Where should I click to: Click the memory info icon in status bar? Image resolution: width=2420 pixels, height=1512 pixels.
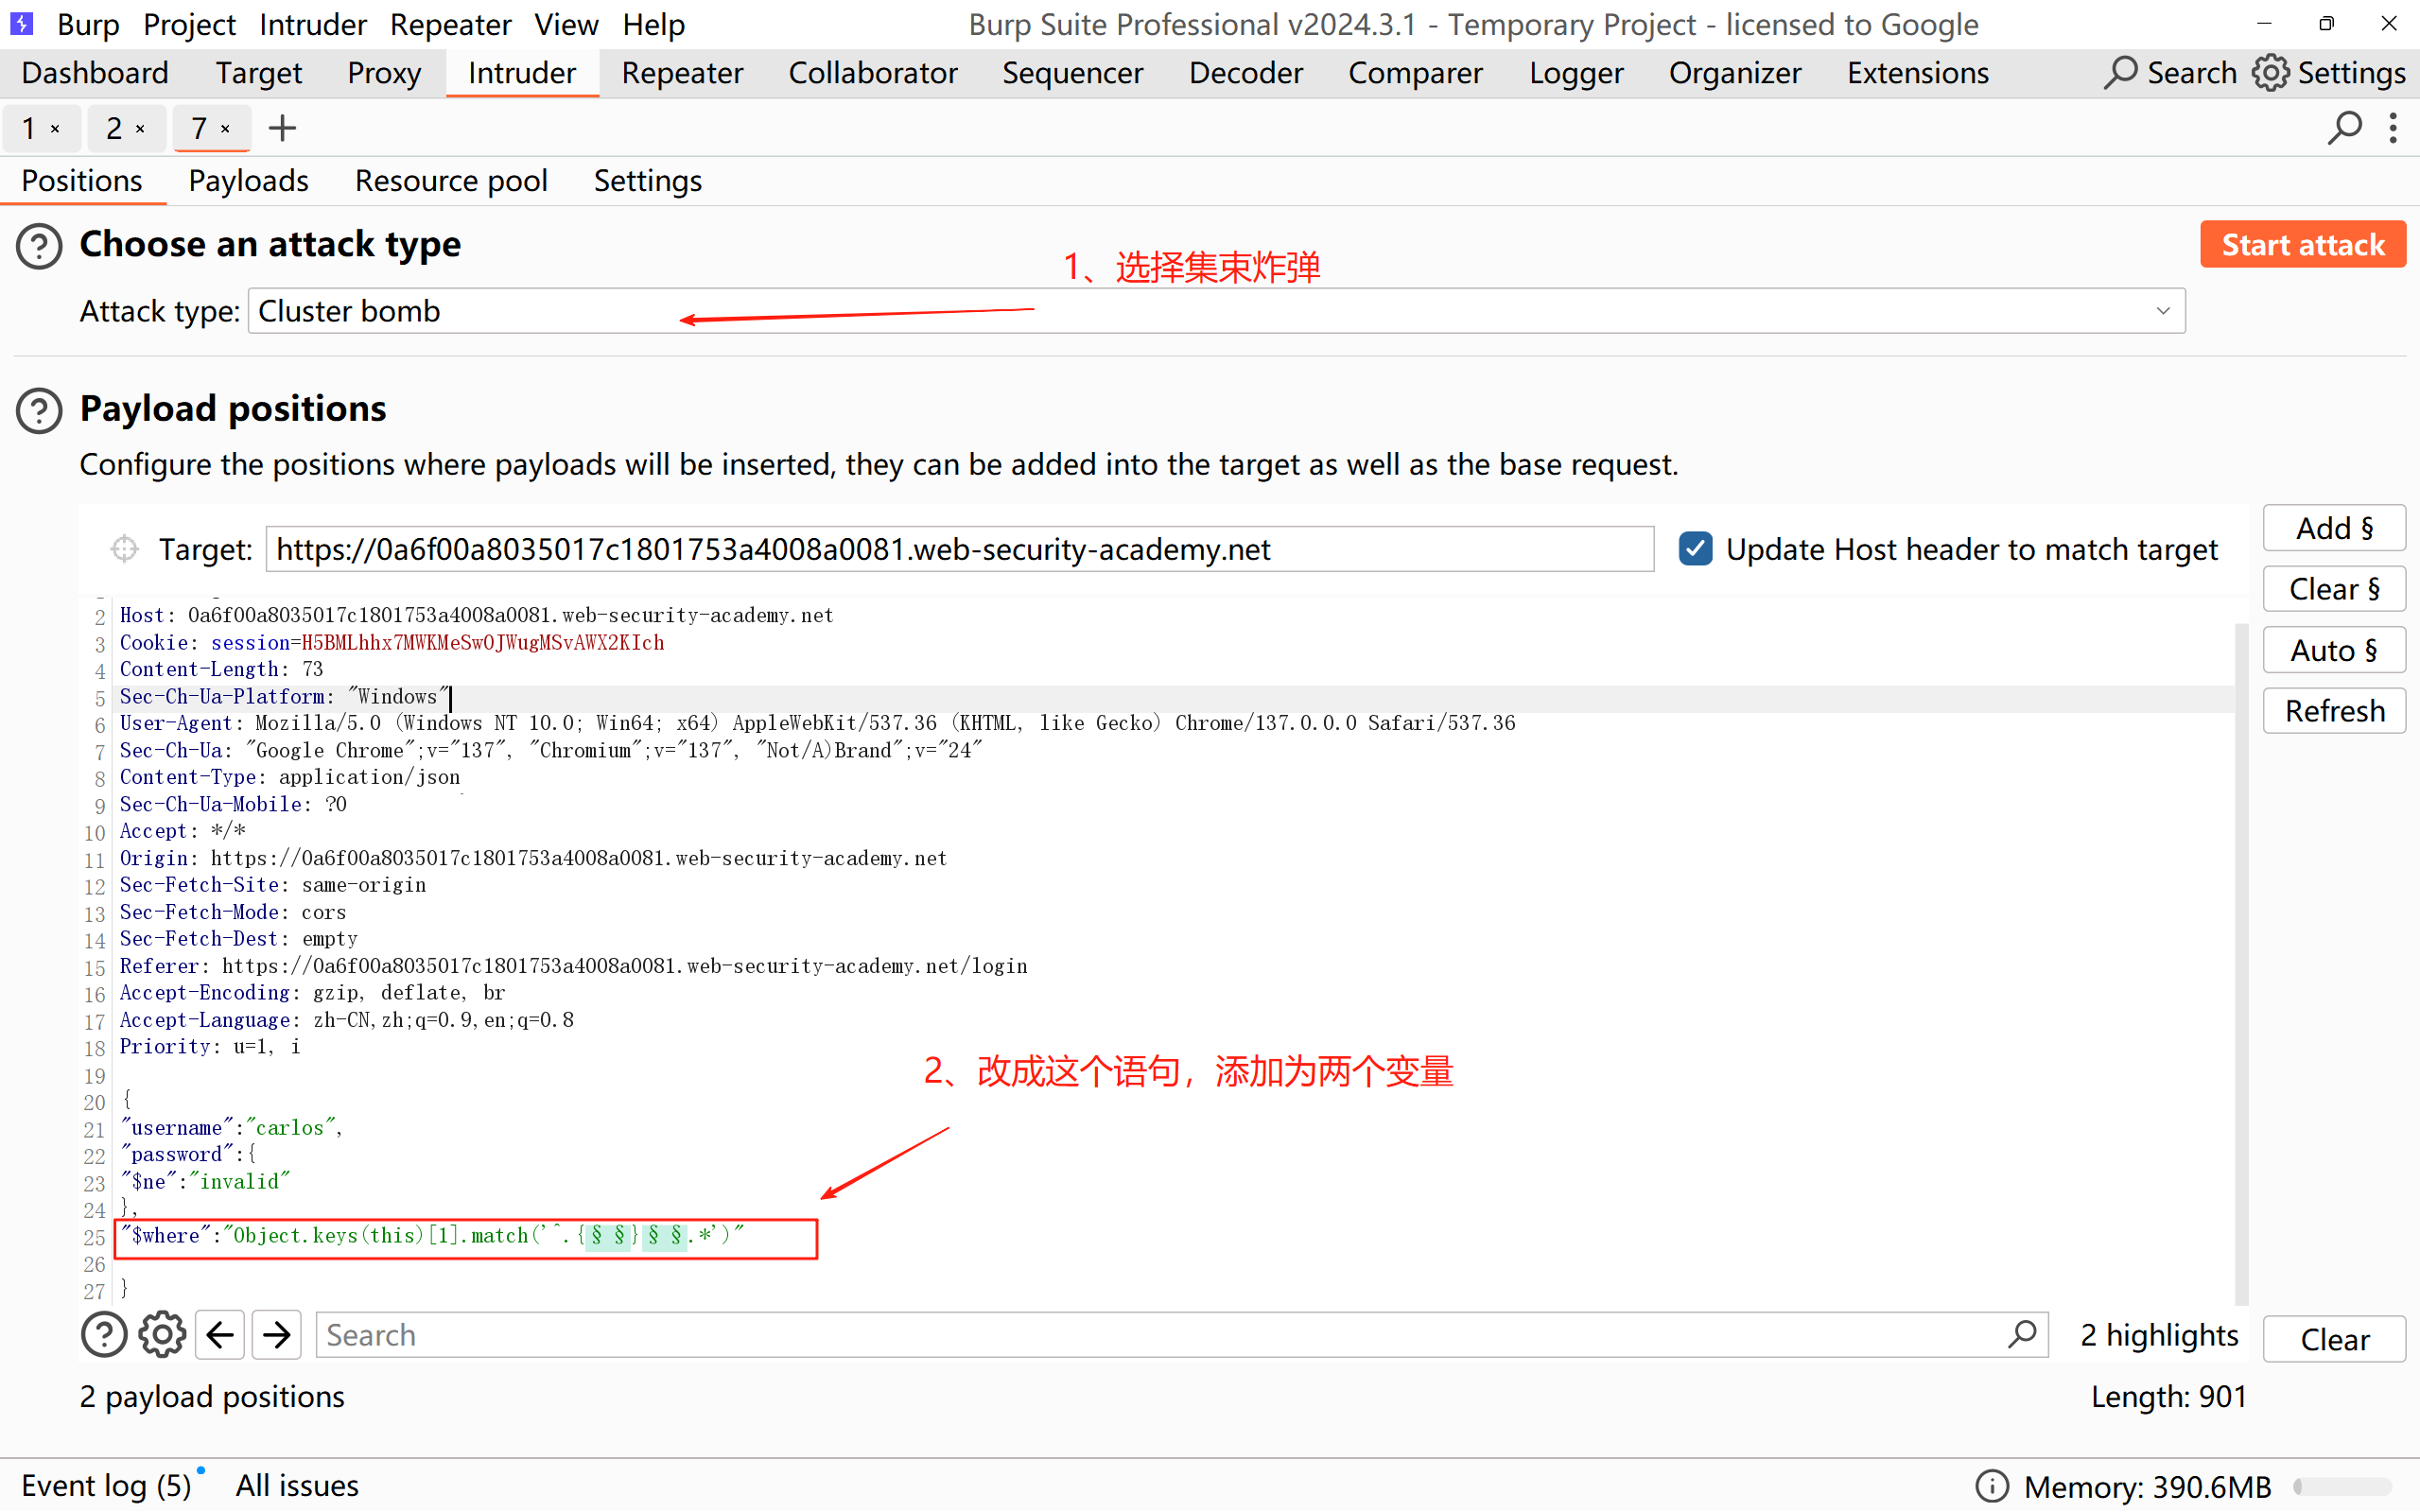pyautogui.click(x=1991, y=1486)
